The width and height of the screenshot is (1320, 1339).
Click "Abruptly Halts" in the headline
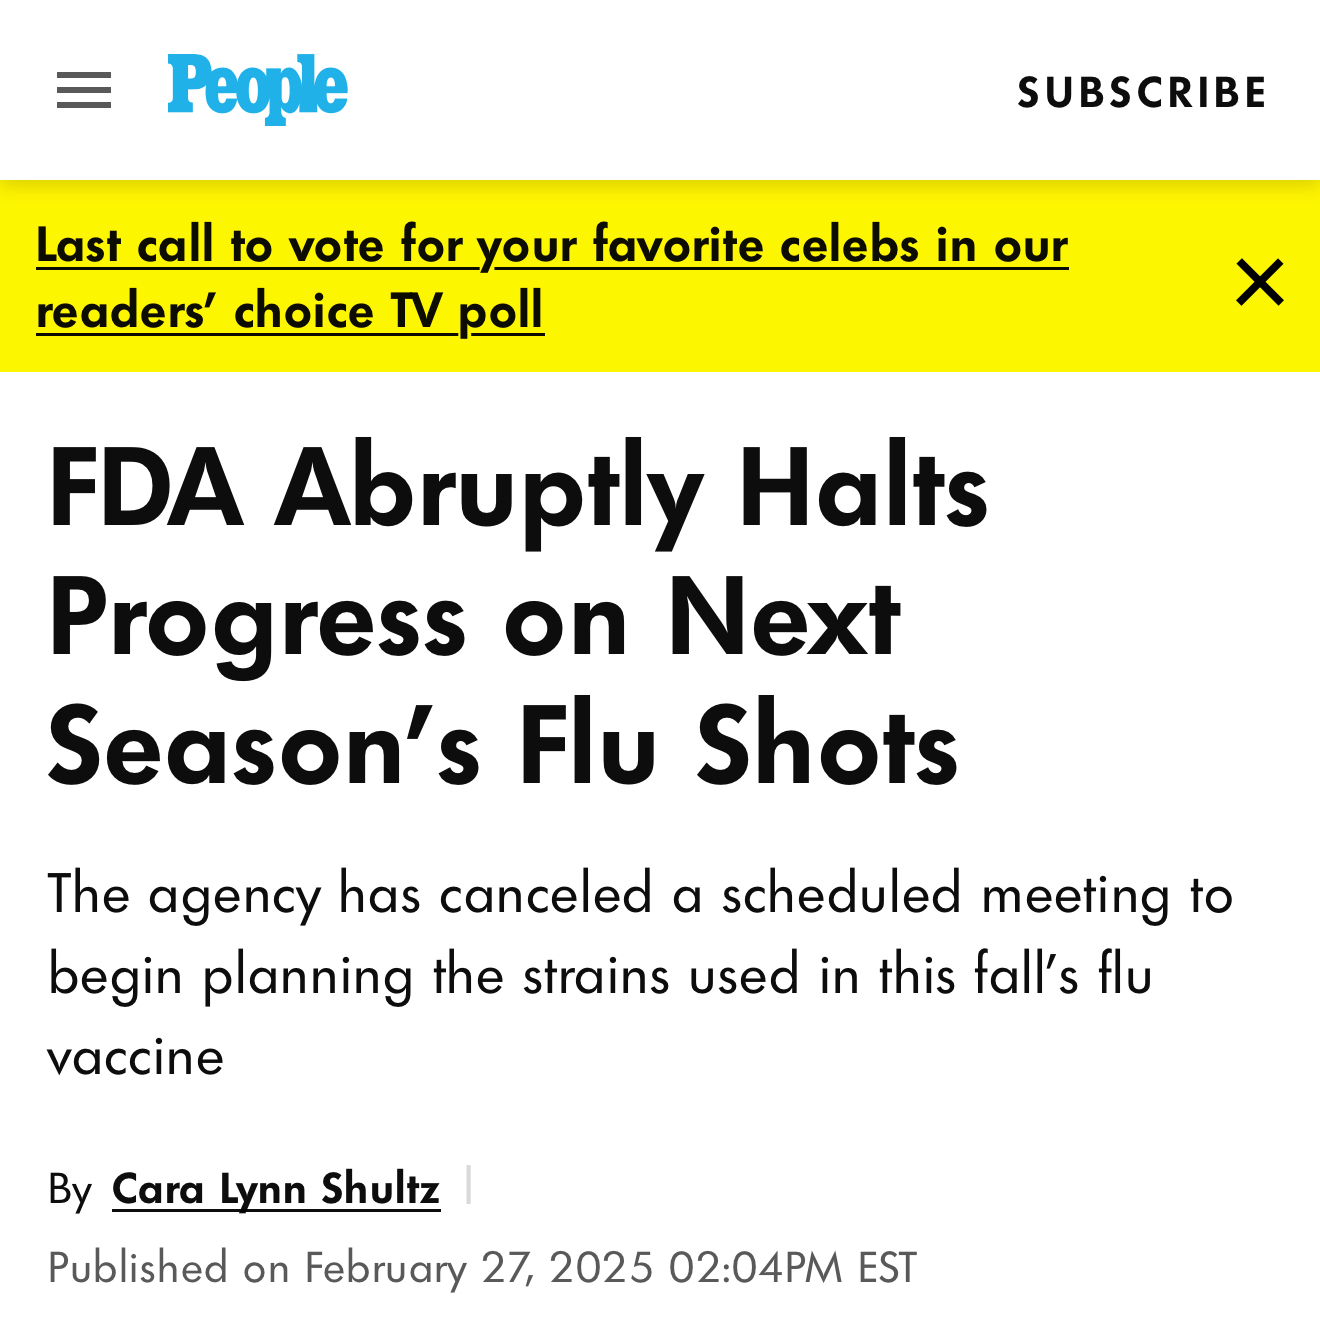pyautogui.click(x=632, y=489)
